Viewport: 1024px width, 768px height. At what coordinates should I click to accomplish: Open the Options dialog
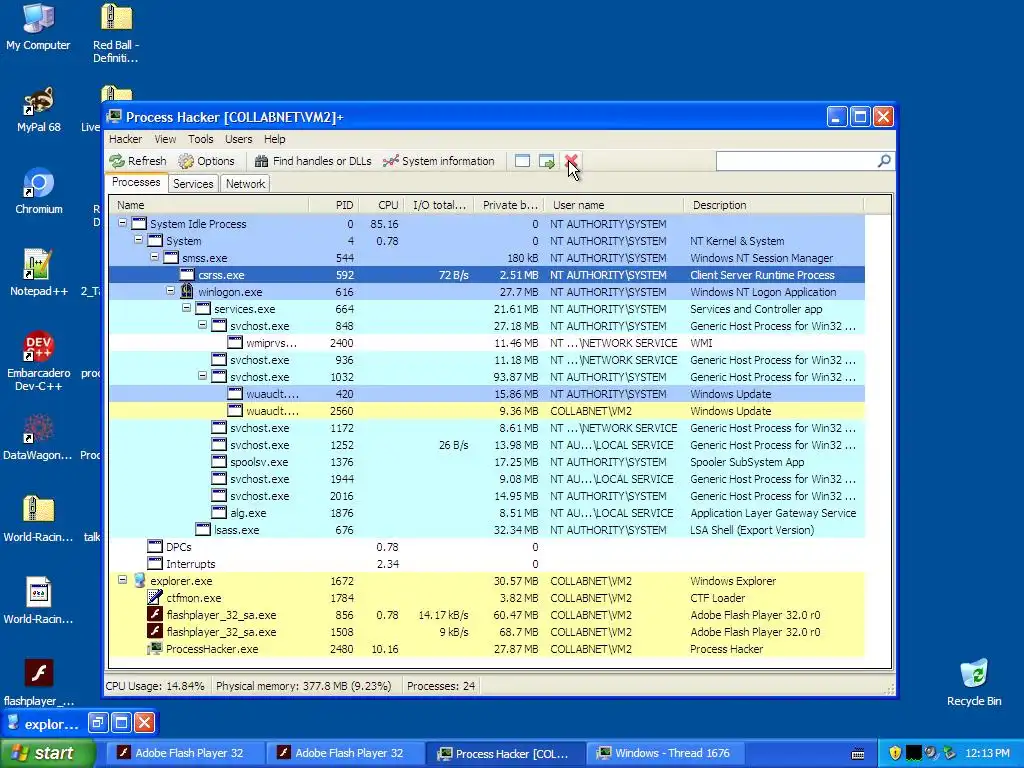coord(206,161)
